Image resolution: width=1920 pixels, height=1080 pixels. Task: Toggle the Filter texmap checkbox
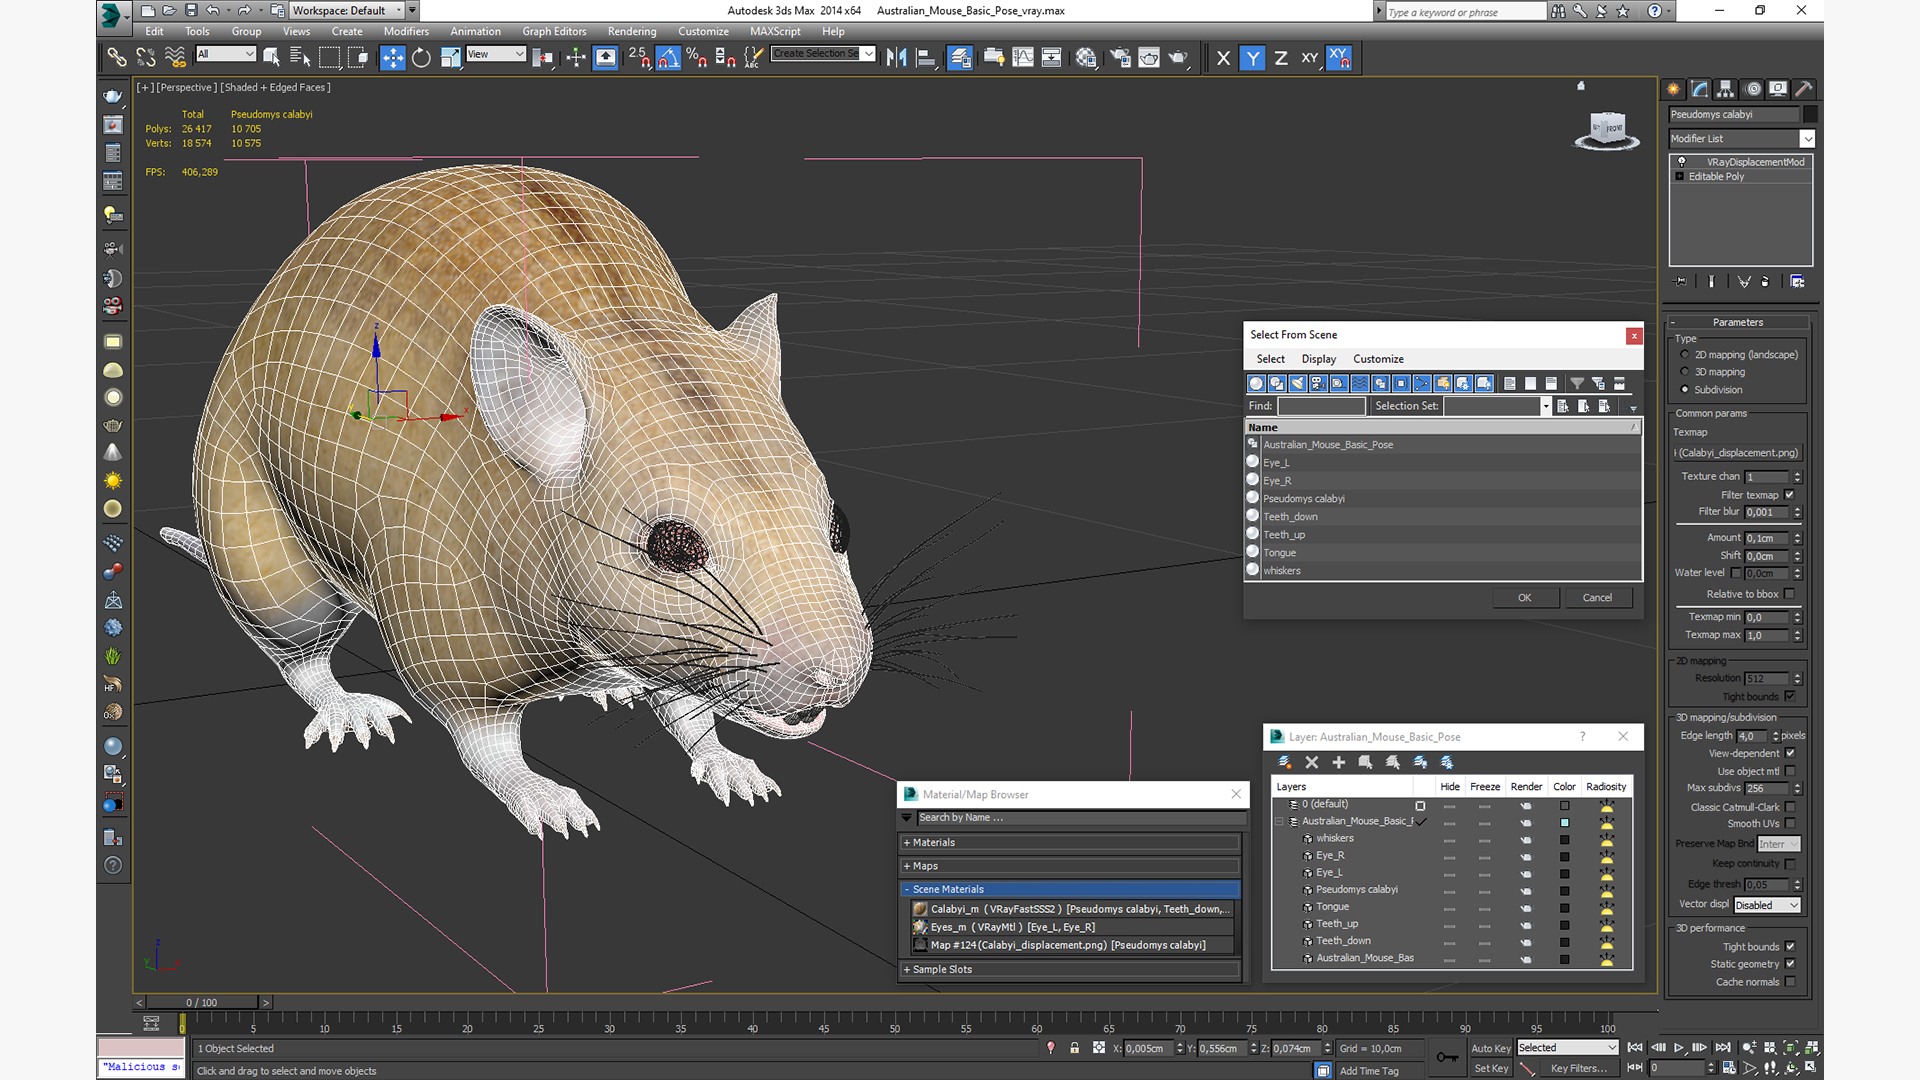[x=1789, y=495]
